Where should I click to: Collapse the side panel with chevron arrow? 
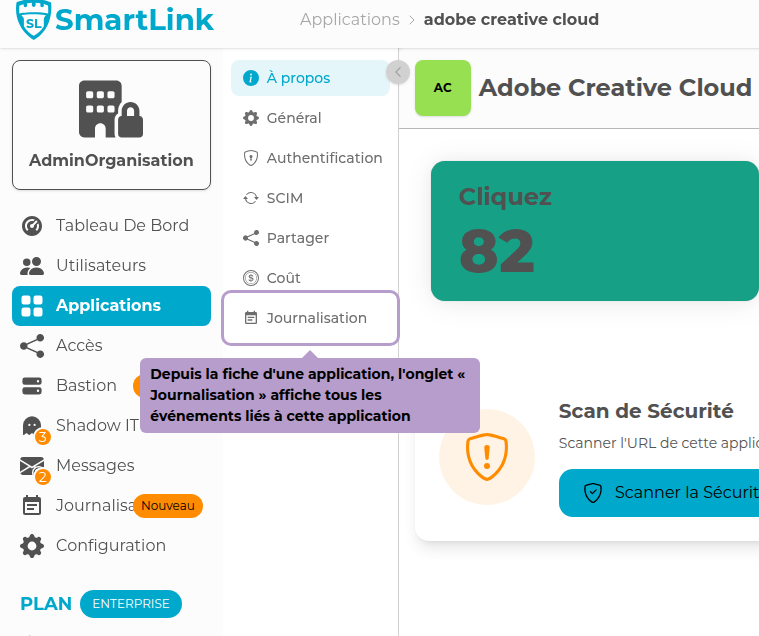(398, 72)
